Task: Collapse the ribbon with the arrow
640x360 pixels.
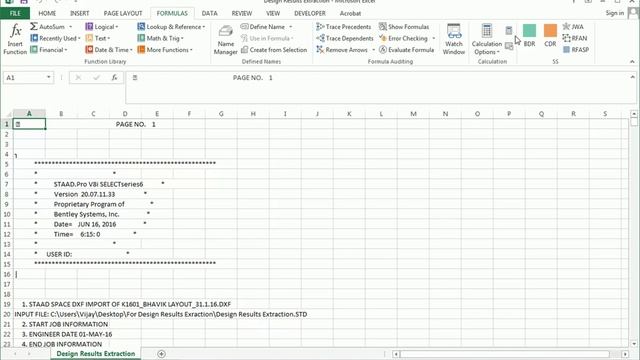Action: 632,62
